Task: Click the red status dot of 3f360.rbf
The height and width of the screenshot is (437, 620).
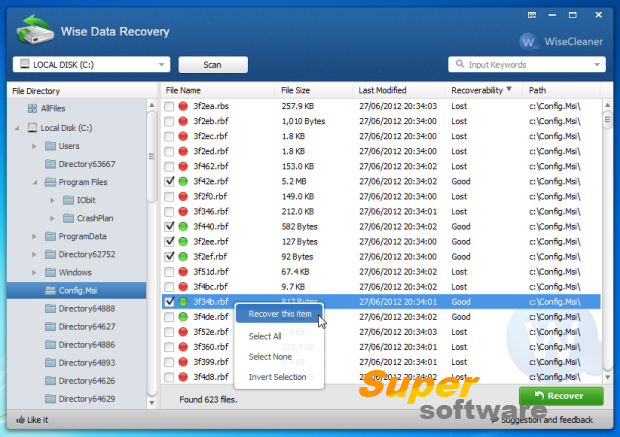Action: (x=183, y=347)
